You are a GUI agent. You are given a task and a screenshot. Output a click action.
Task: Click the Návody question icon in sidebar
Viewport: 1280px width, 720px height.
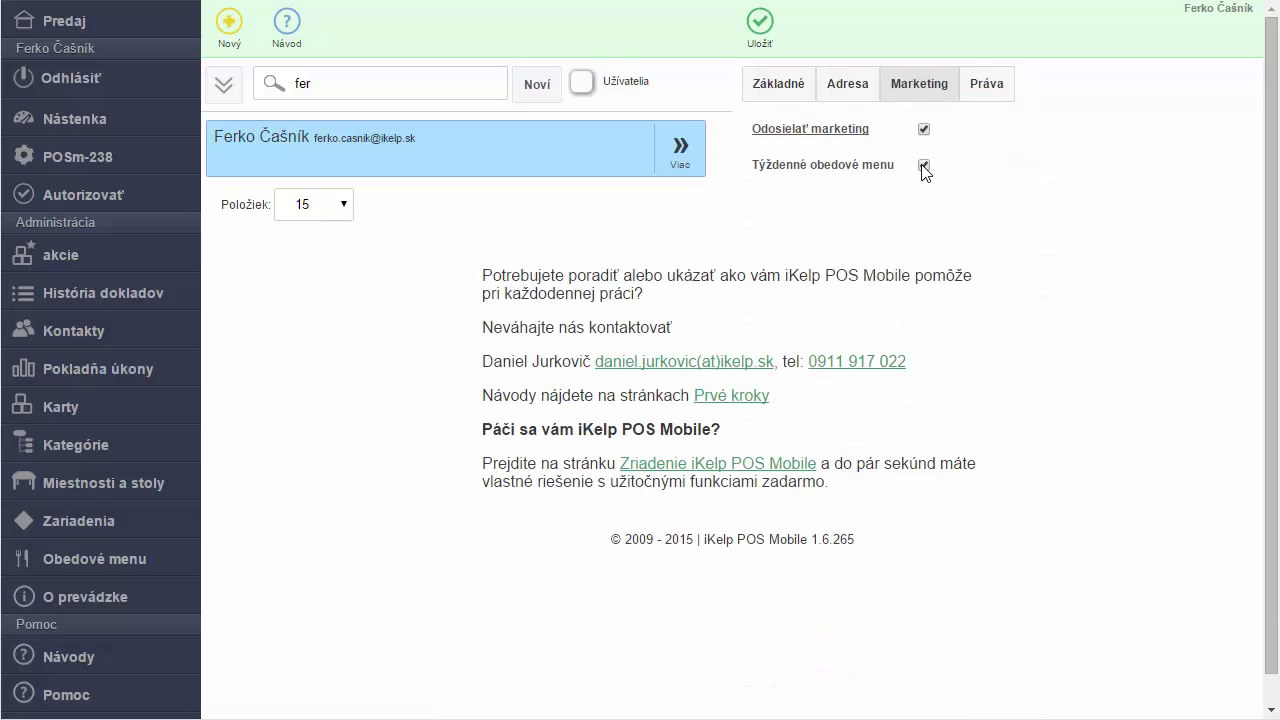coord(24,656)
